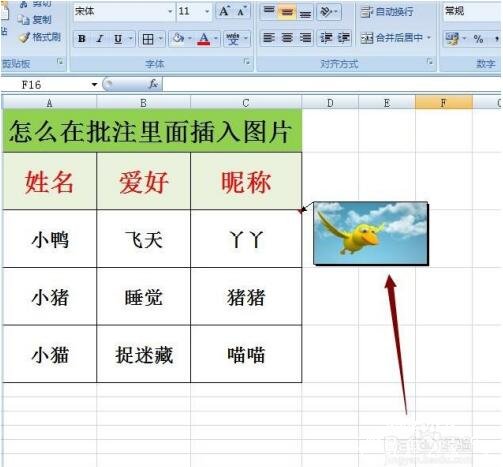Click the insert function fx button

click(153, 84)
